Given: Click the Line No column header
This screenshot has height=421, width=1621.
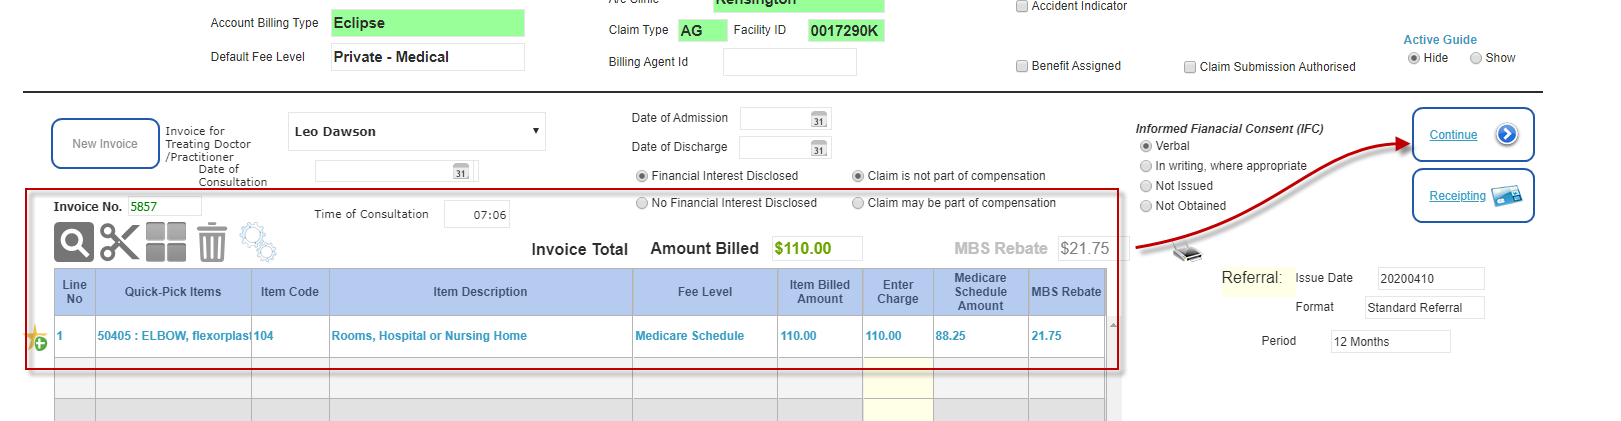Looking at the screenshot, I should click(75, 292).
